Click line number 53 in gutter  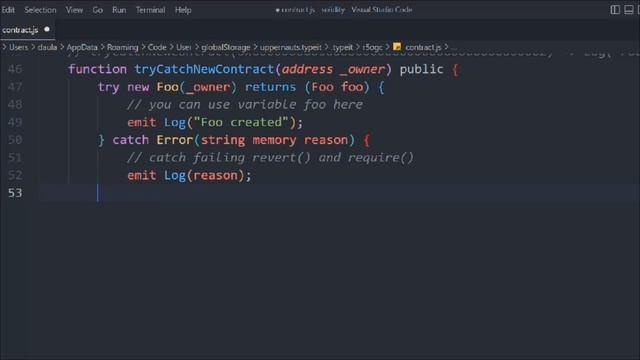click(x=15, y=193)
